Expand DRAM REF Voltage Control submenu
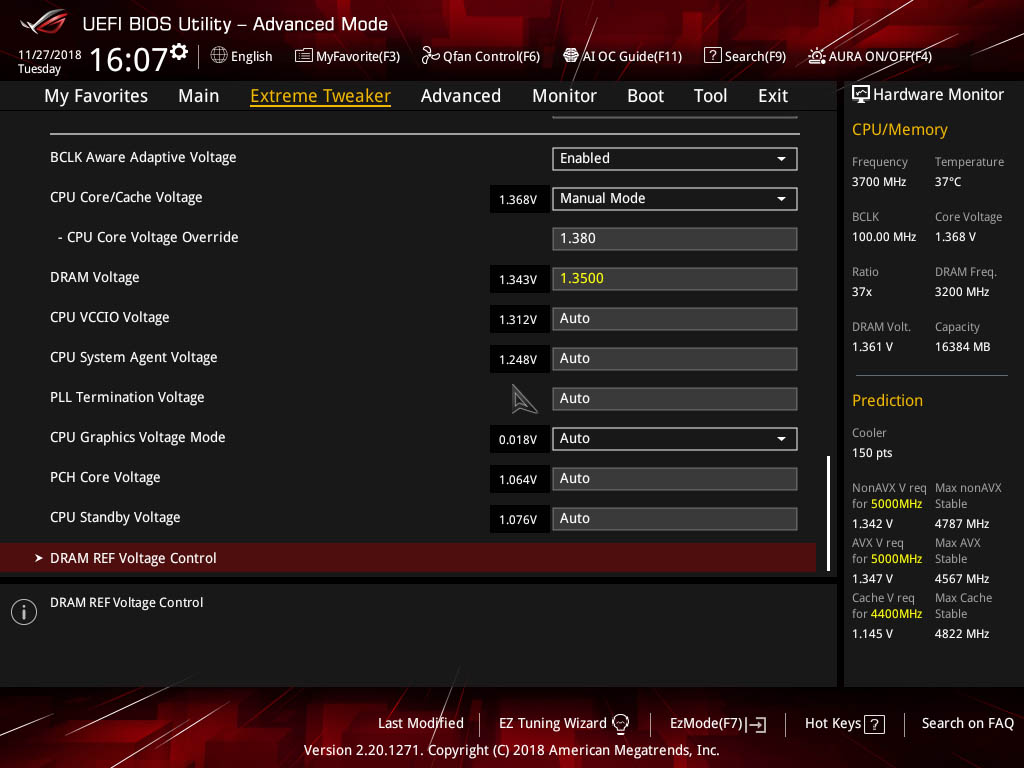The width and height of the screenshot is (1024, 768). pyautogui.click(x=408, y=558)
